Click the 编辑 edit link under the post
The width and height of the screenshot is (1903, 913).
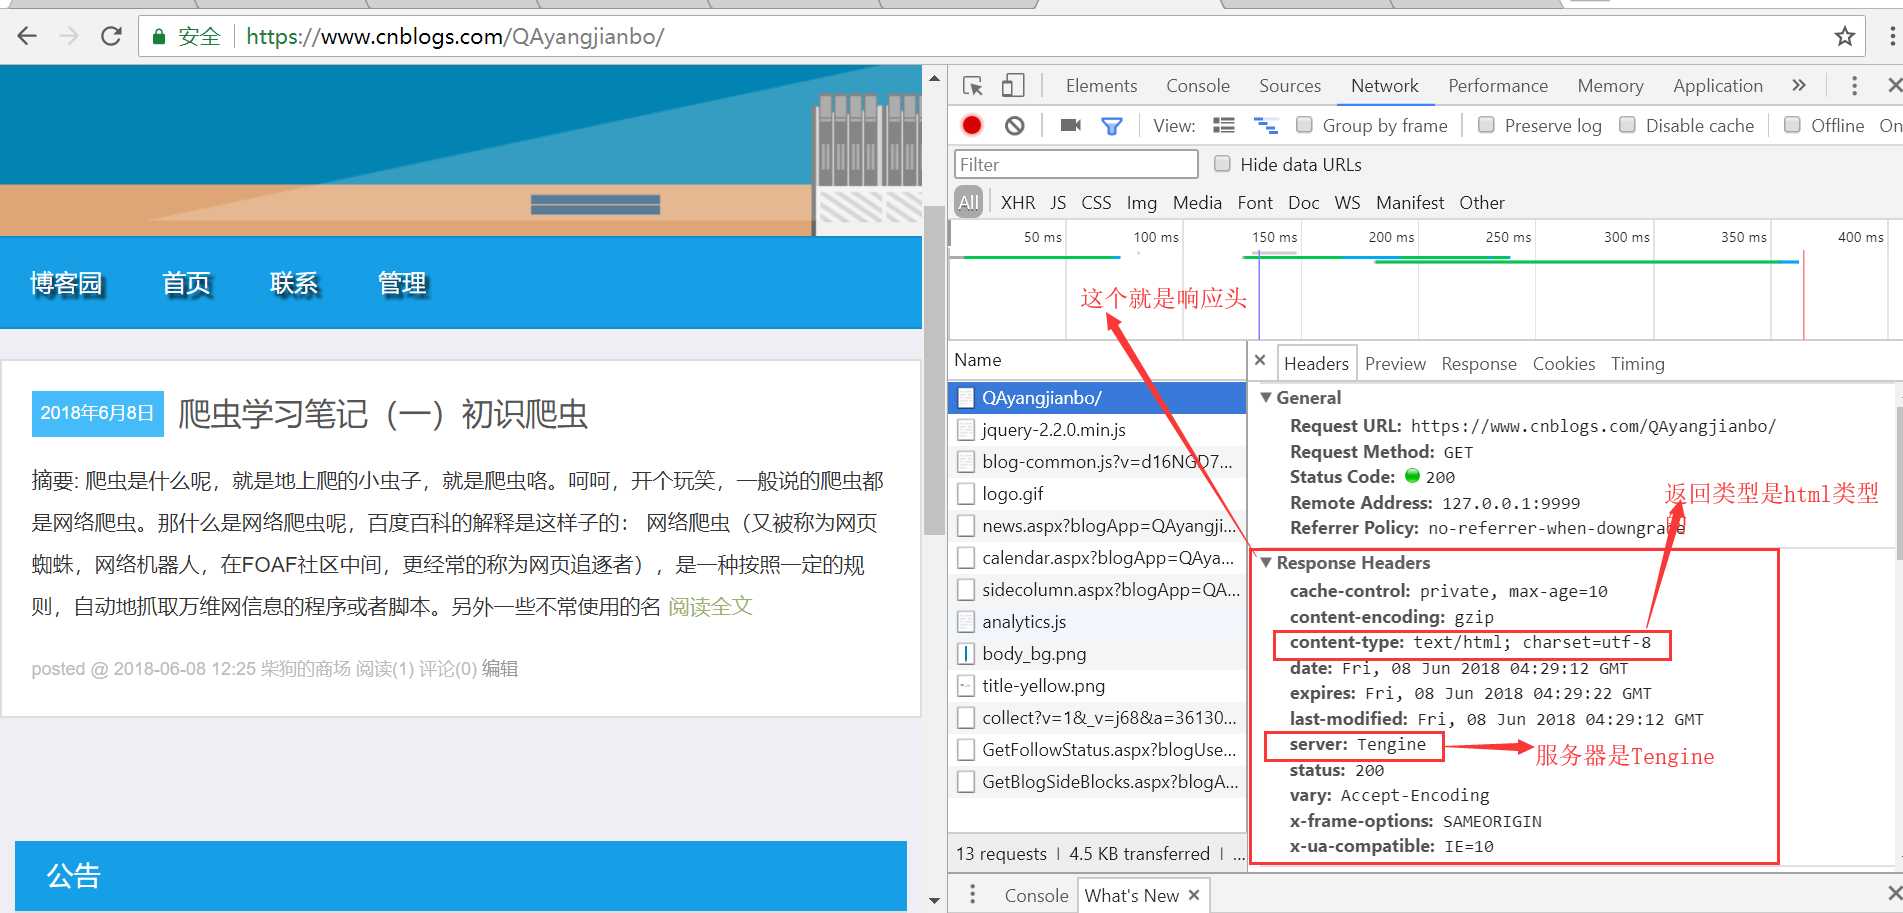click(500, 669)
